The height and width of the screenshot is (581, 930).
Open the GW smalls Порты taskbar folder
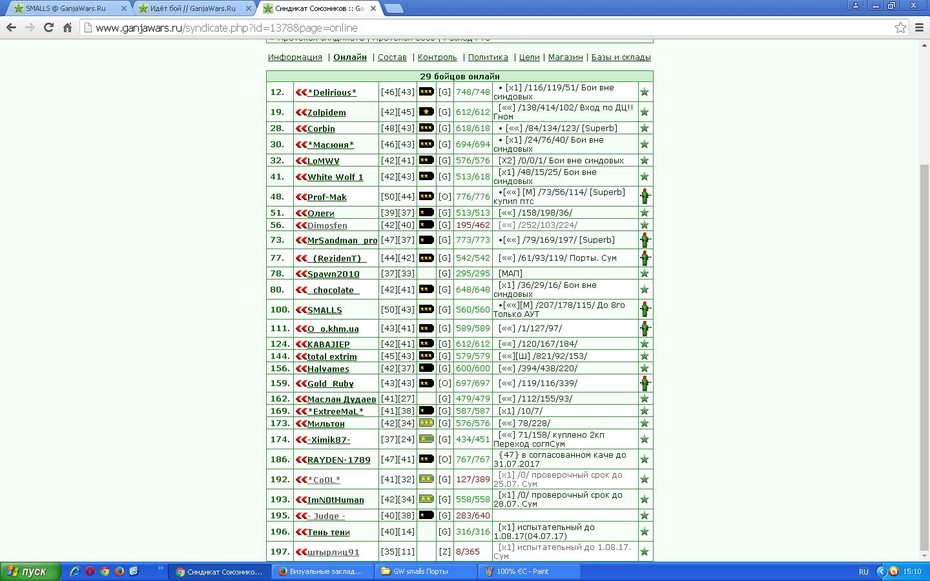click(x=423, y=572)
